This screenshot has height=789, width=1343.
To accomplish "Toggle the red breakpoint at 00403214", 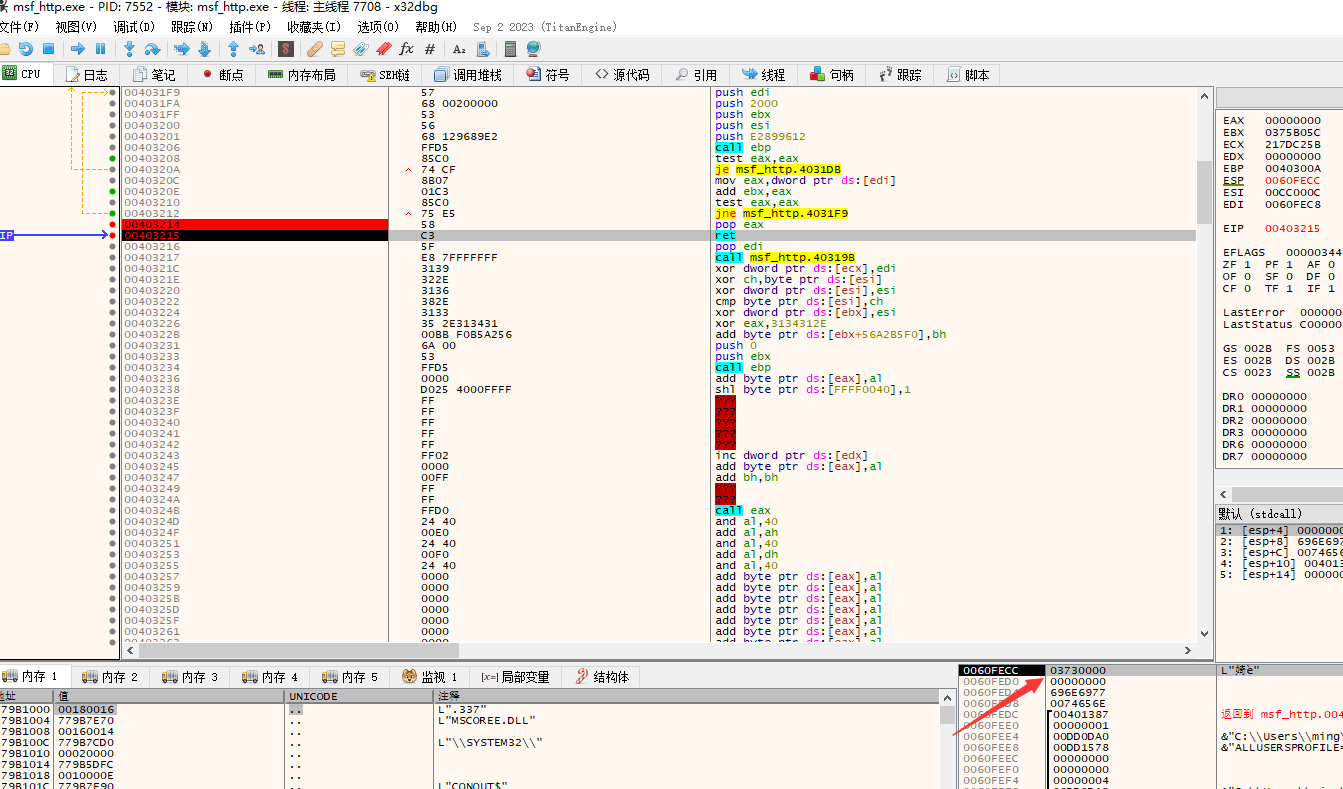I will click(112, 224).
